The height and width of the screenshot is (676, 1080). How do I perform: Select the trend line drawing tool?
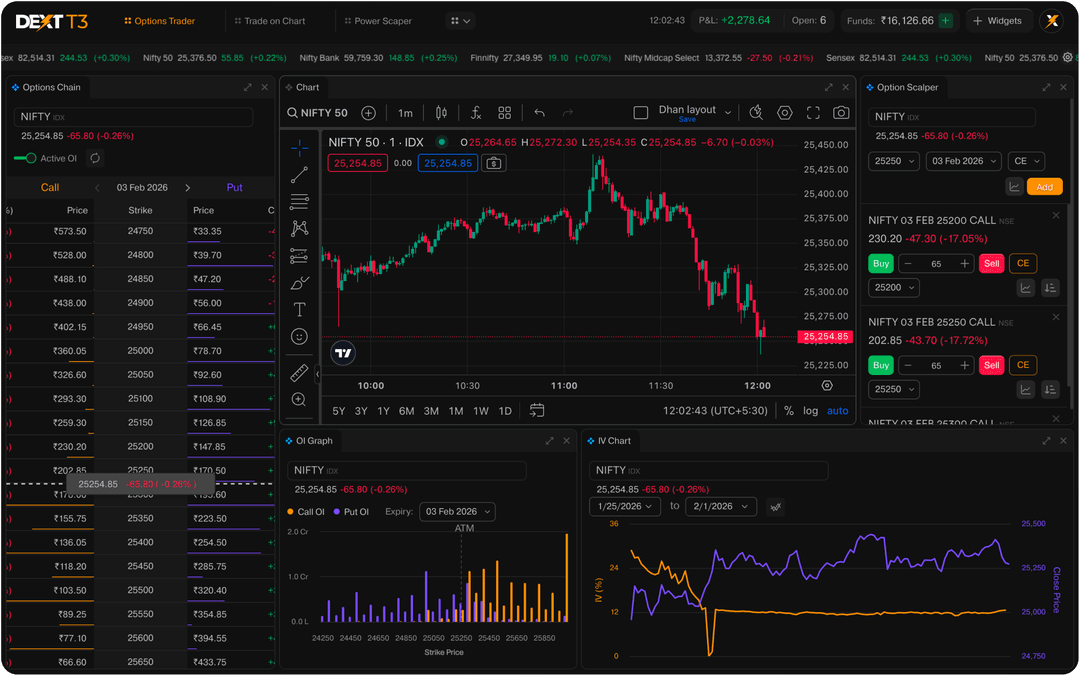pyautogui.click(x=299, y=174)
